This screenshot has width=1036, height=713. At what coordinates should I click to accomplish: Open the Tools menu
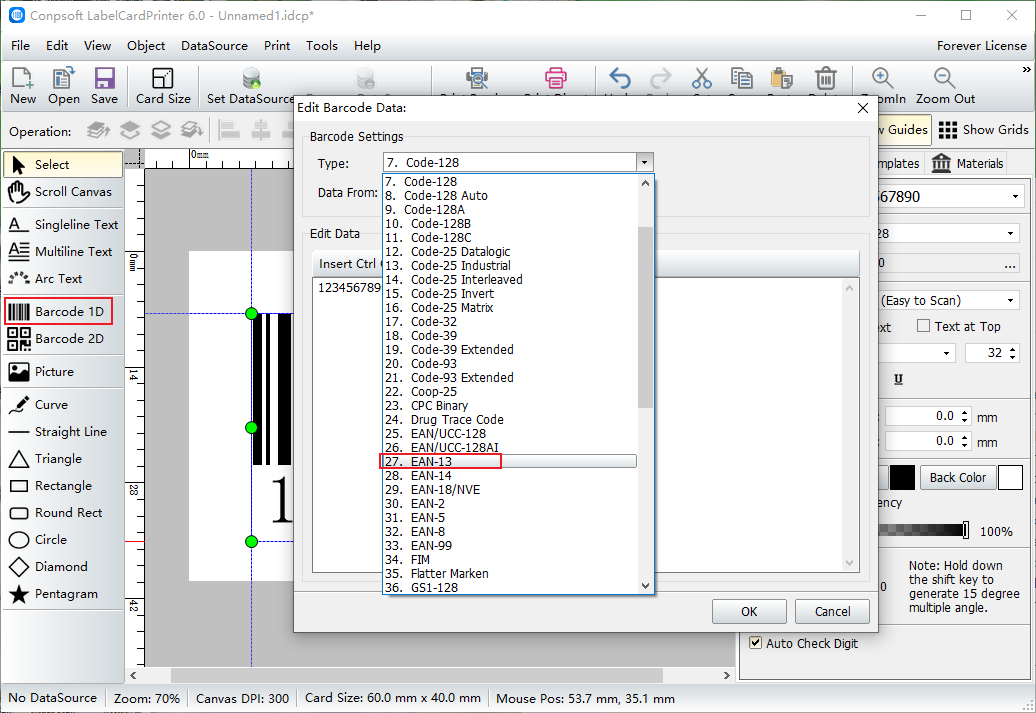click(x=322, y=46)
